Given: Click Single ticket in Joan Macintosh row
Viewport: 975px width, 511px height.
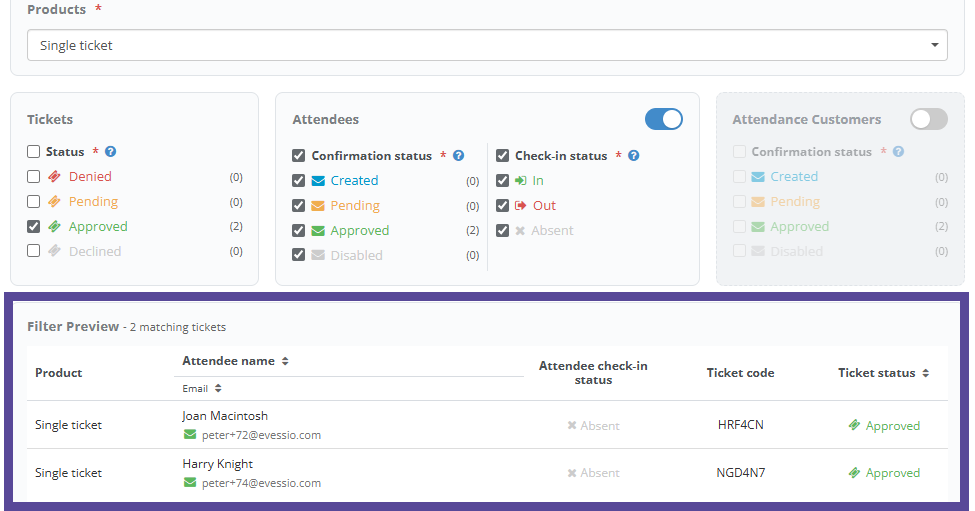Looking at the screenshot, I should click(x=68, y=425).
